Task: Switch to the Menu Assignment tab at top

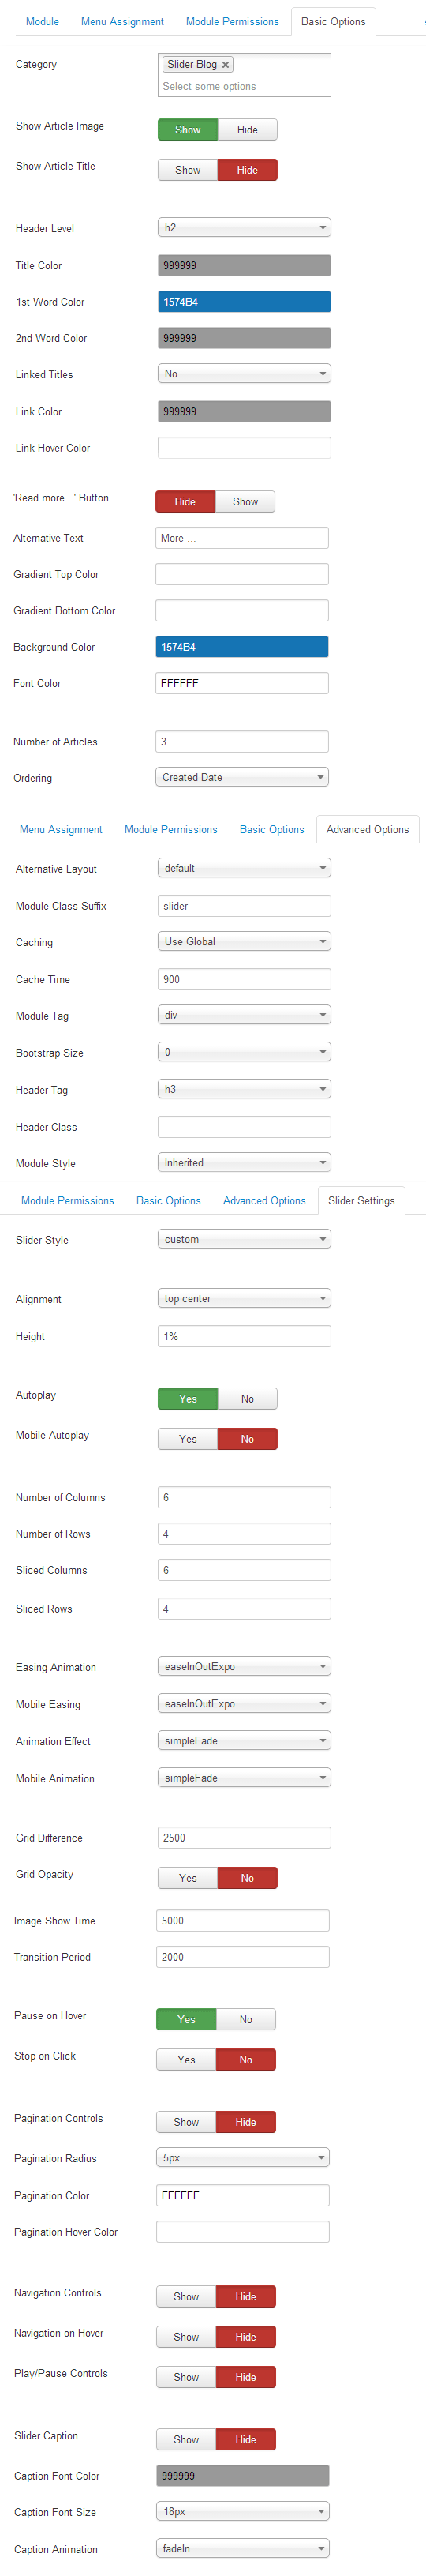Action: 122,22
